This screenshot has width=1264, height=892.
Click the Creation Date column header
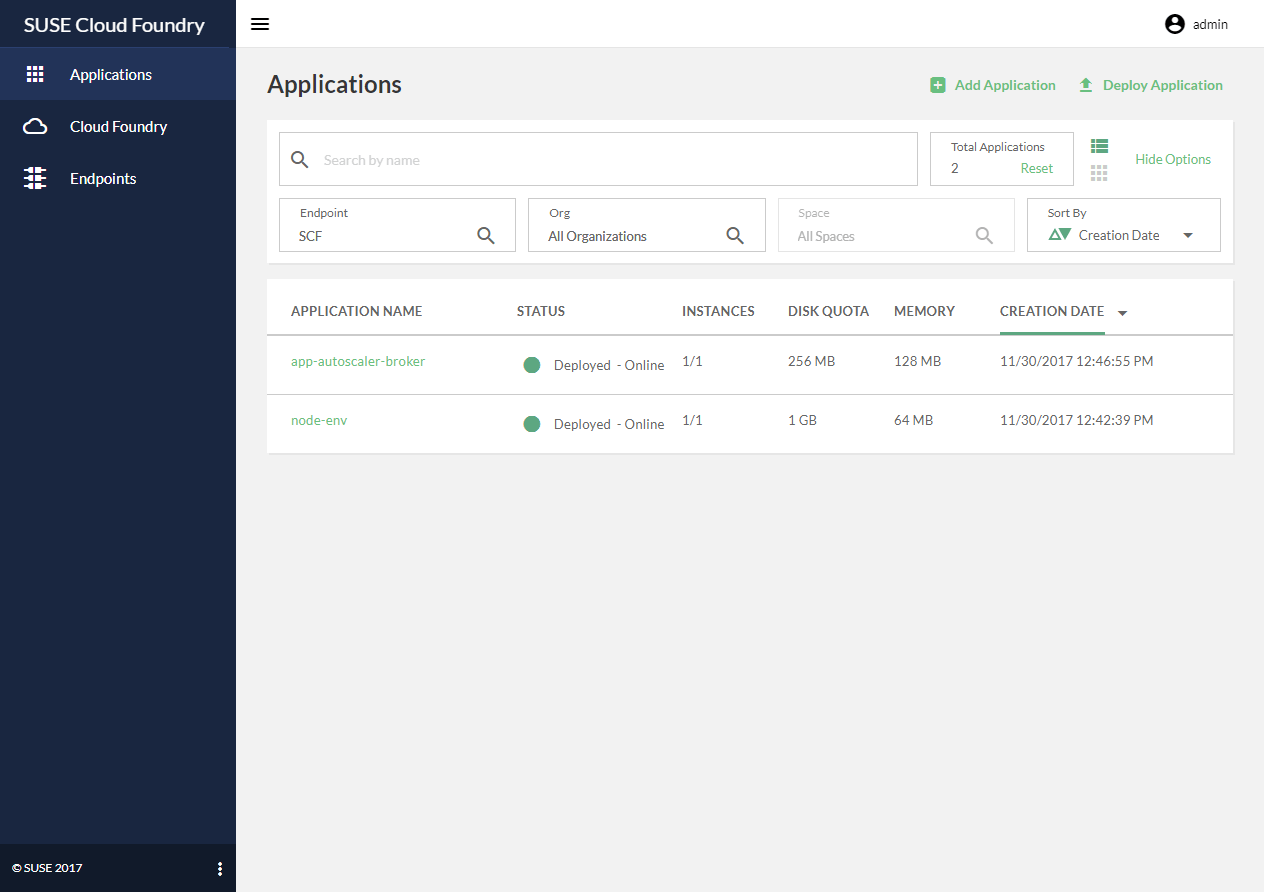[1052, 311]
